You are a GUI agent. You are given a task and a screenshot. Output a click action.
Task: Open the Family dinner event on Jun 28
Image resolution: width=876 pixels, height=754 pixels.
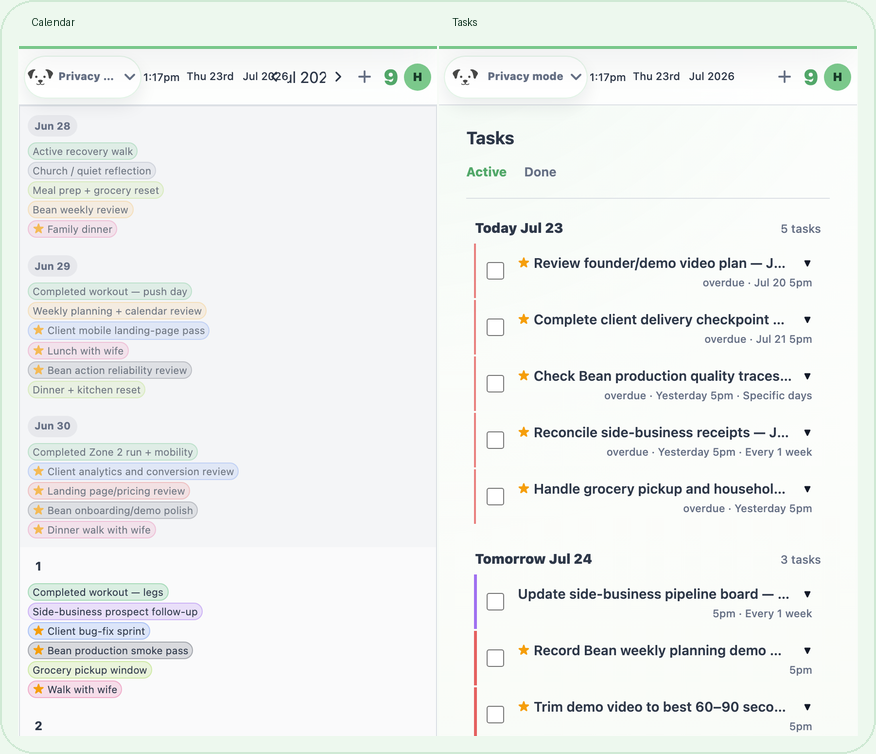73,229
